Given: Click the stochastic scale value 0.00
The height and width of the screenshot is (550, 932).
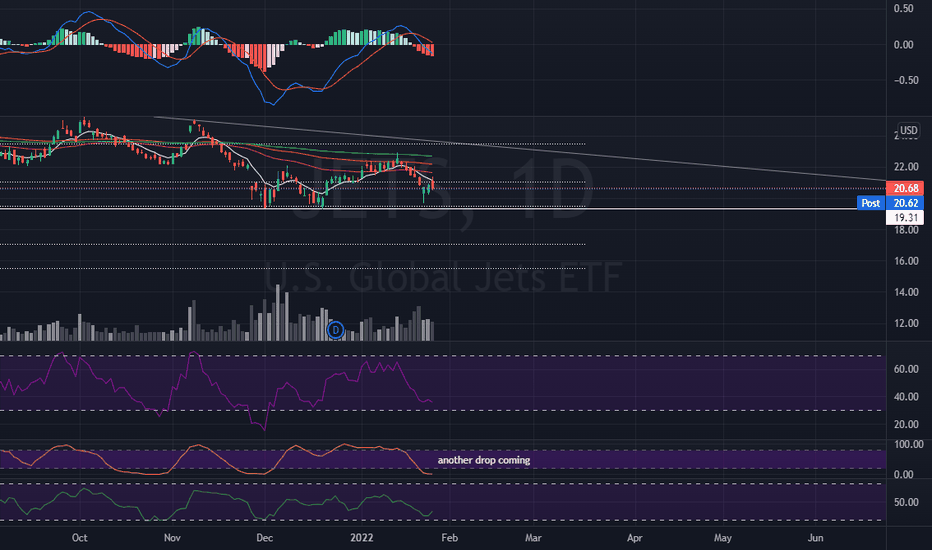Looking at the screenshot, I should click(x=903, y=474).
